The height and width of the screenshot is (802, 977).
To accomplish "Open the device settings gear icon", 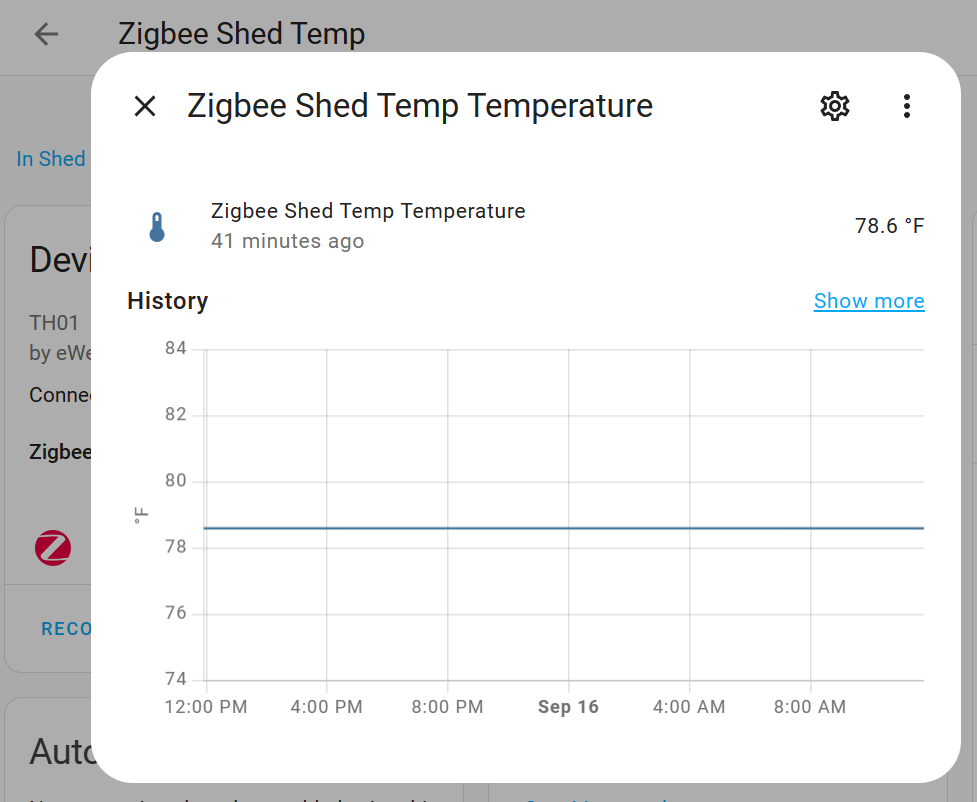I will (x=834, y=106).
